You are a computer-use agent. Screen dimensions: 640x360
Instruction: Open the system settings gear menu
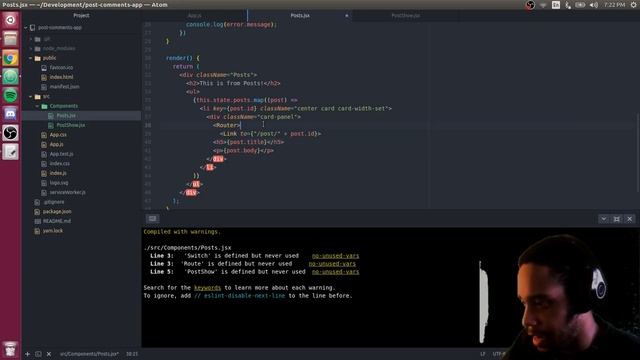tap(633, 5)
